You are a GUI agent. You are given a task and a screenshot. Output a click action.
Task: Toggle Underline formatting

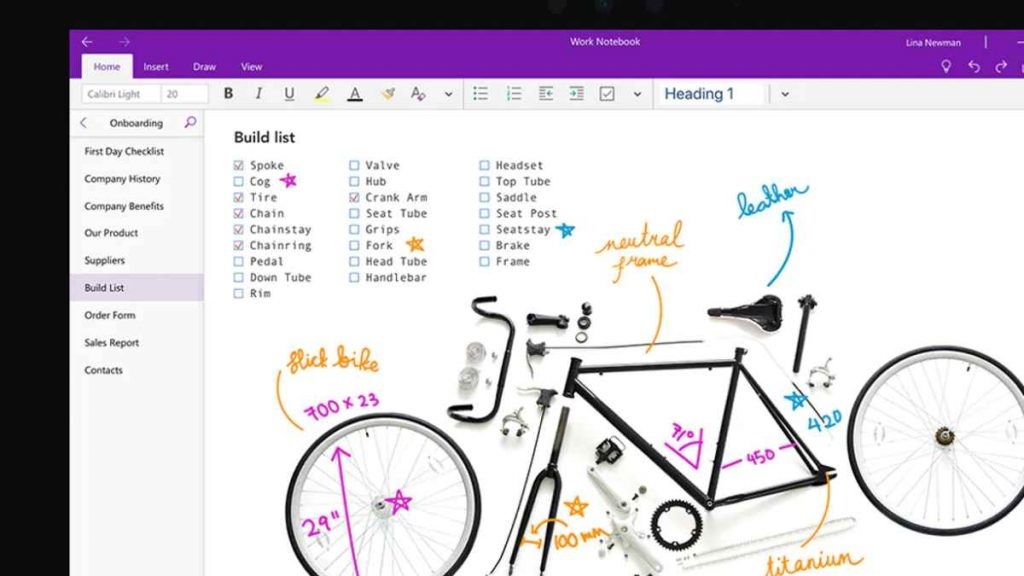pyautogui.click(x=289, y=93)
